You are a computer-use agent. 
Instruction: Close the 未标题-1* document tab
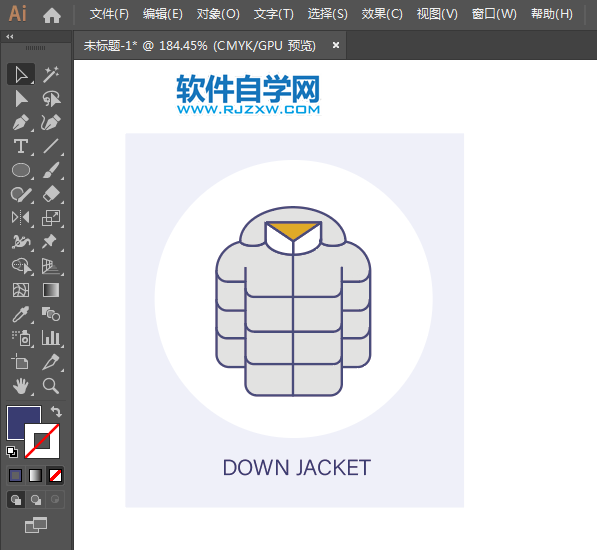(336, 45)
